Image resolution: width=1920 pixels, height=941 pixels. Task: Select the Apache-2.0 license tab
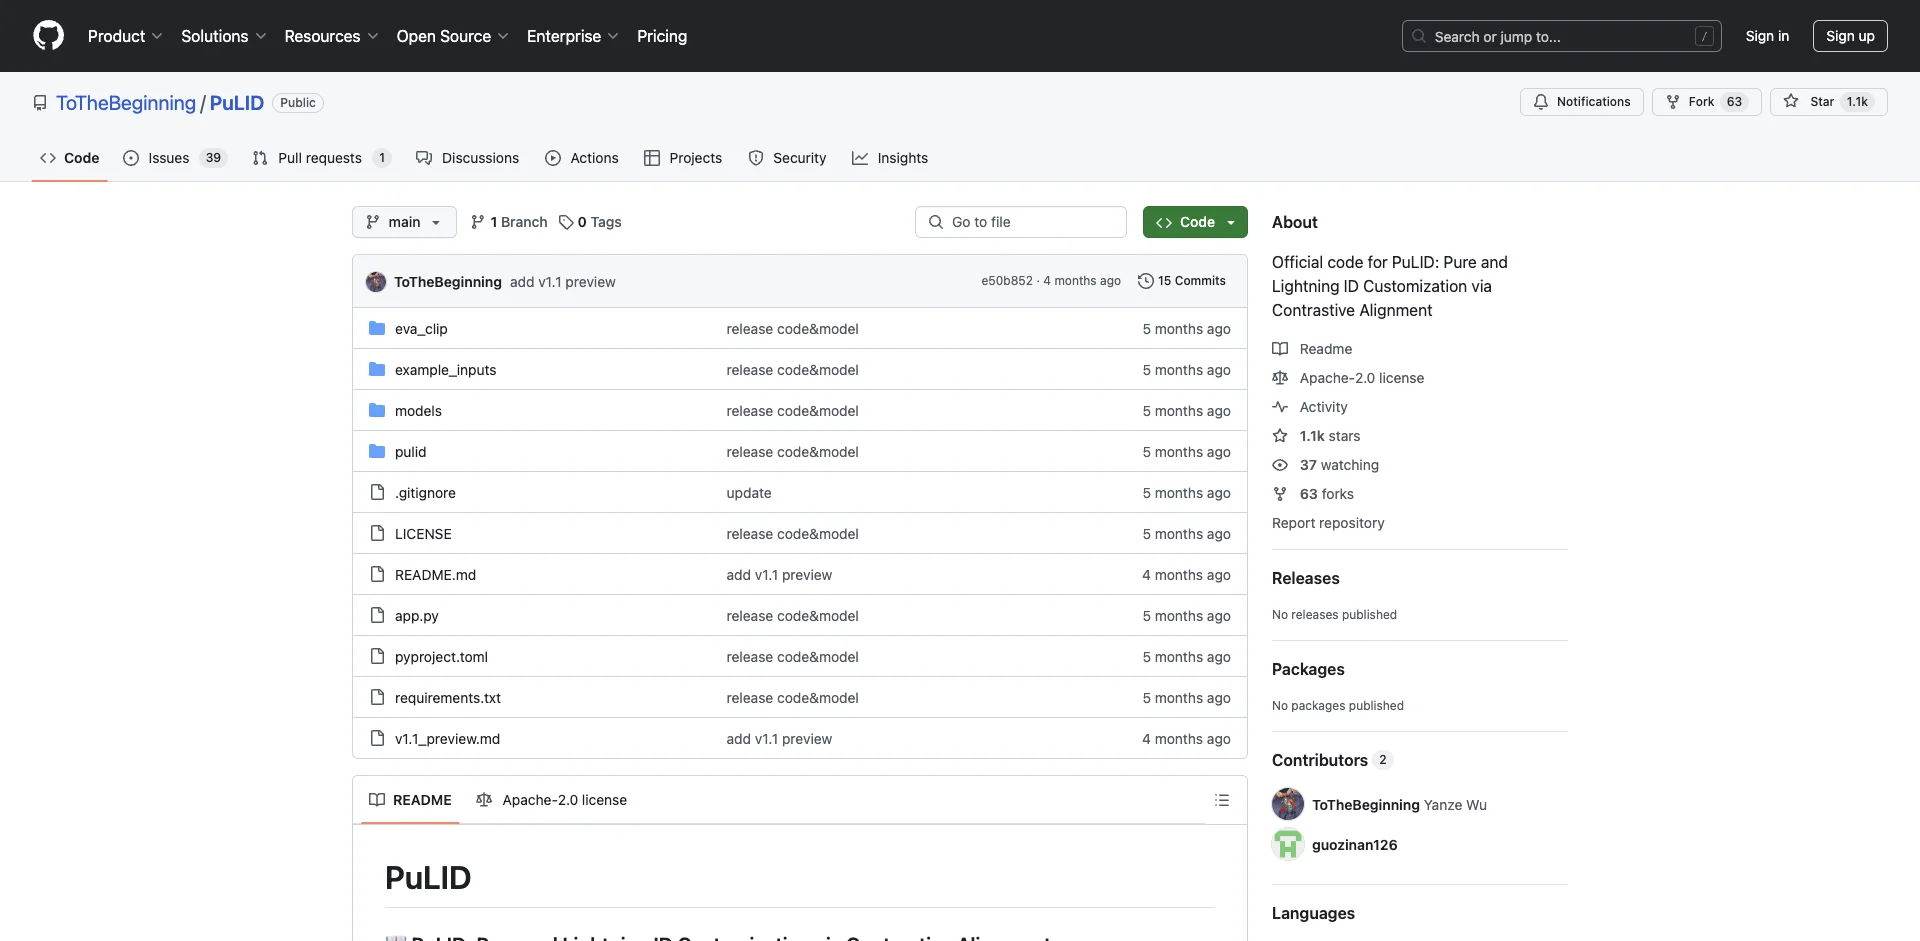552,800
